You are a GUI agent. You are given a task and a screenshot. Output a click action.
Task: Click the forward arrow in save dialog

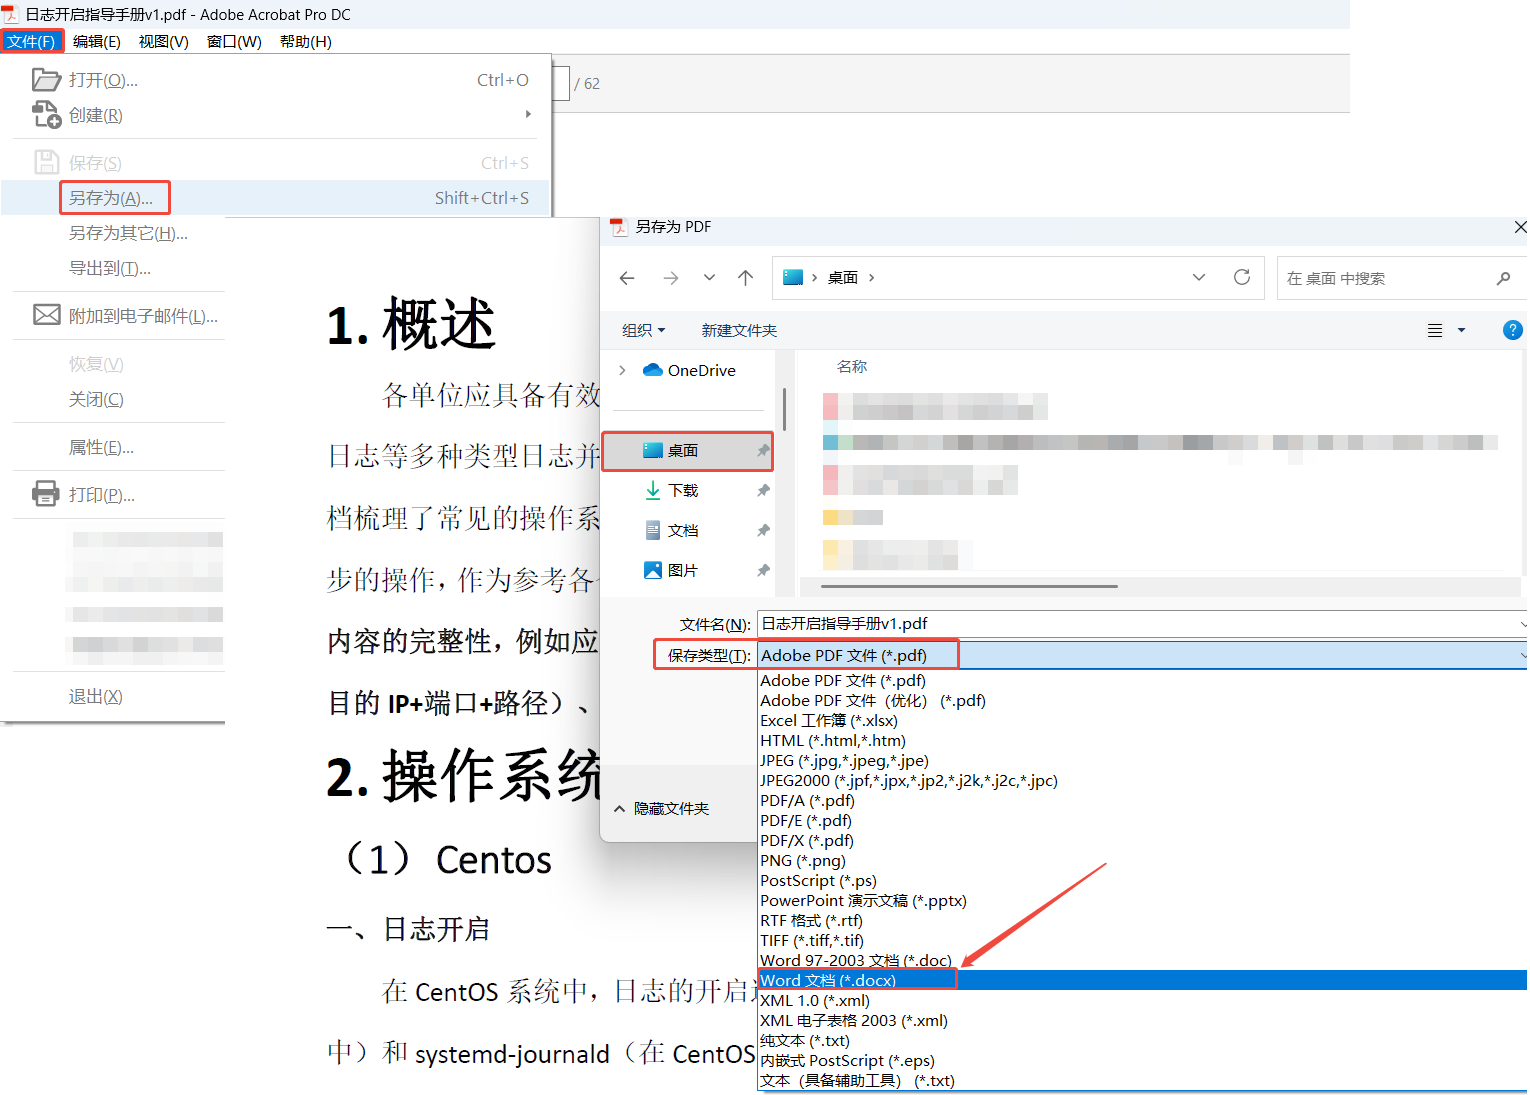coord(671,278)
